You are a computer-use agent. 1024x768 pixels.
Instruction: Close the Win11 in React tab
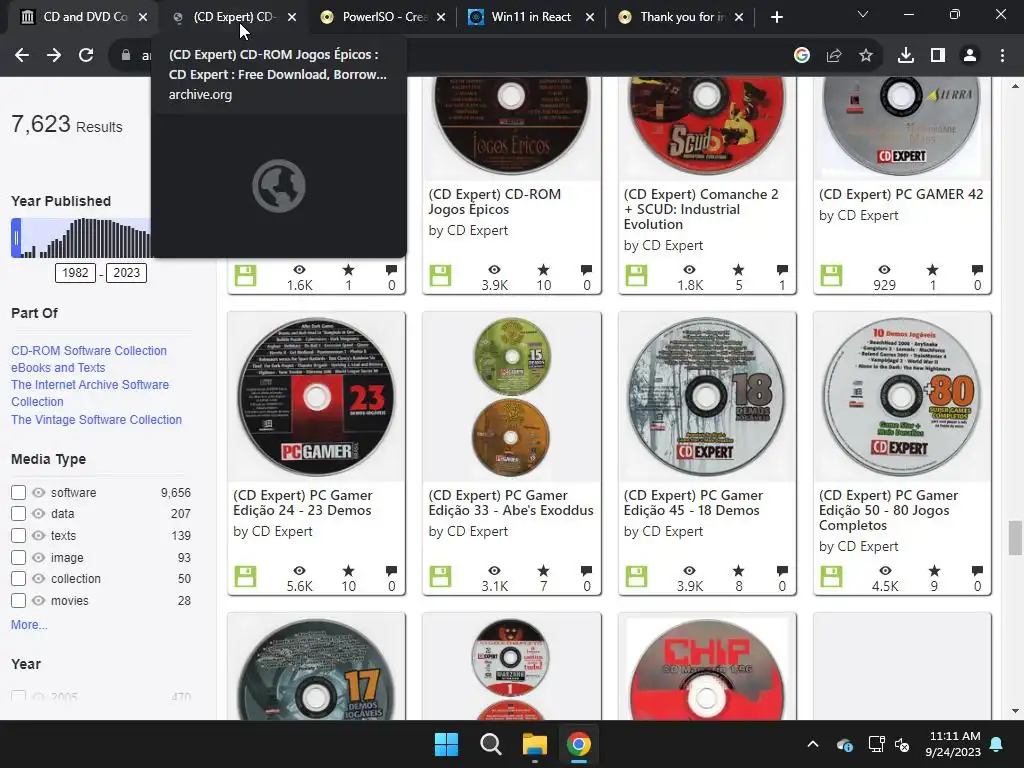click(590, 17)
